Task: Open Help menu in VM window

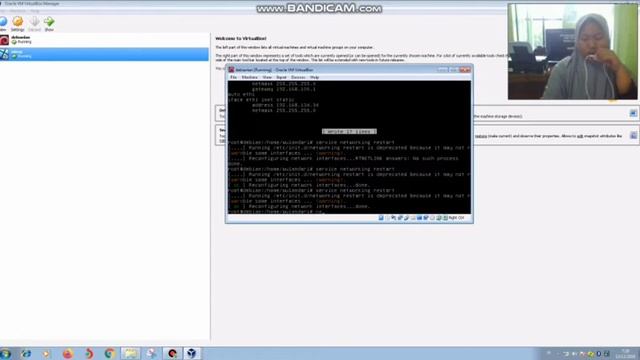Action: [x=314, y=77]
